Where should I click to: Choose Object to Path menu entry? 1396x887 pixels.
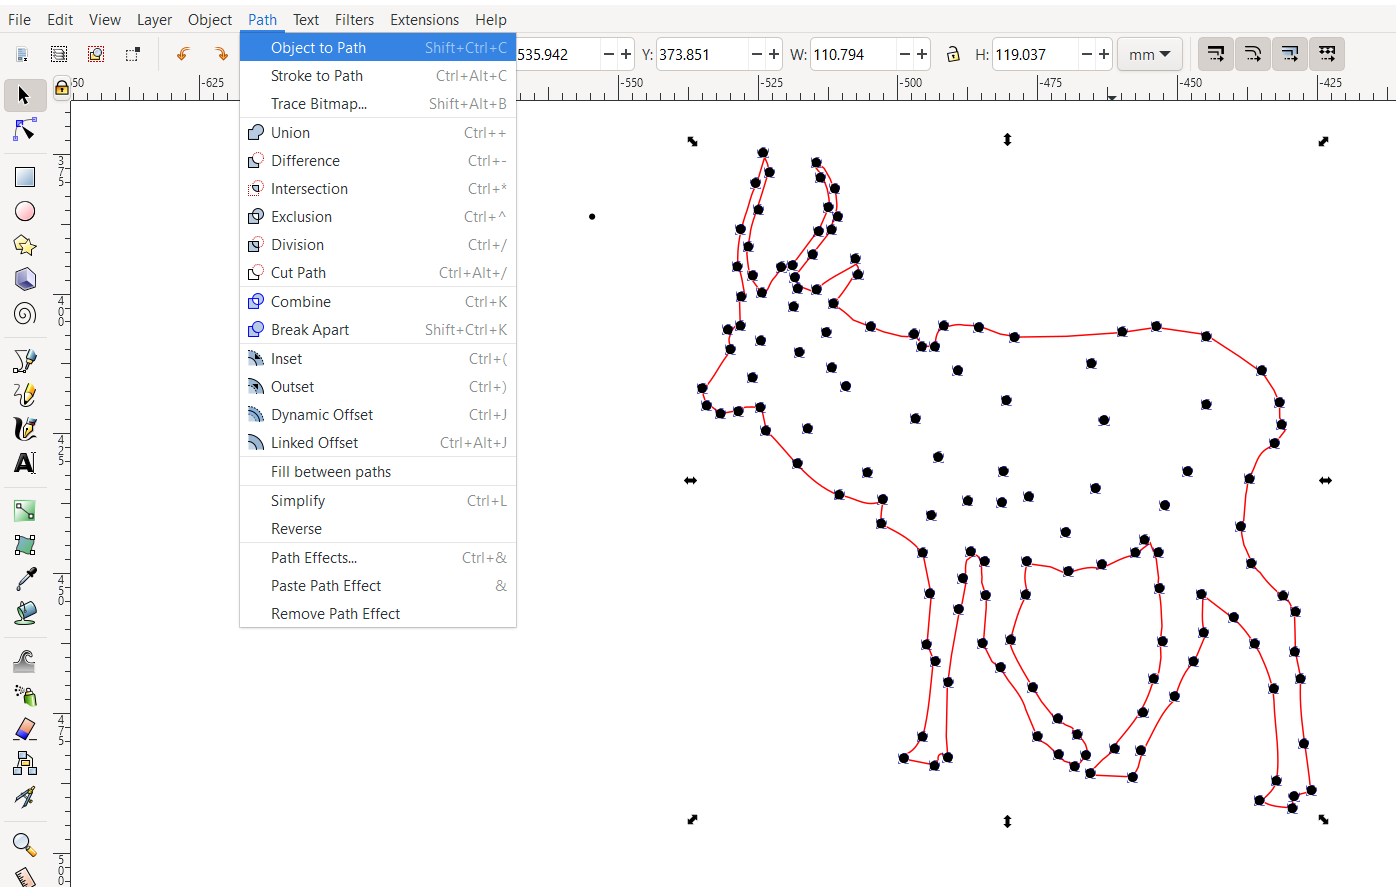point(378,47)
